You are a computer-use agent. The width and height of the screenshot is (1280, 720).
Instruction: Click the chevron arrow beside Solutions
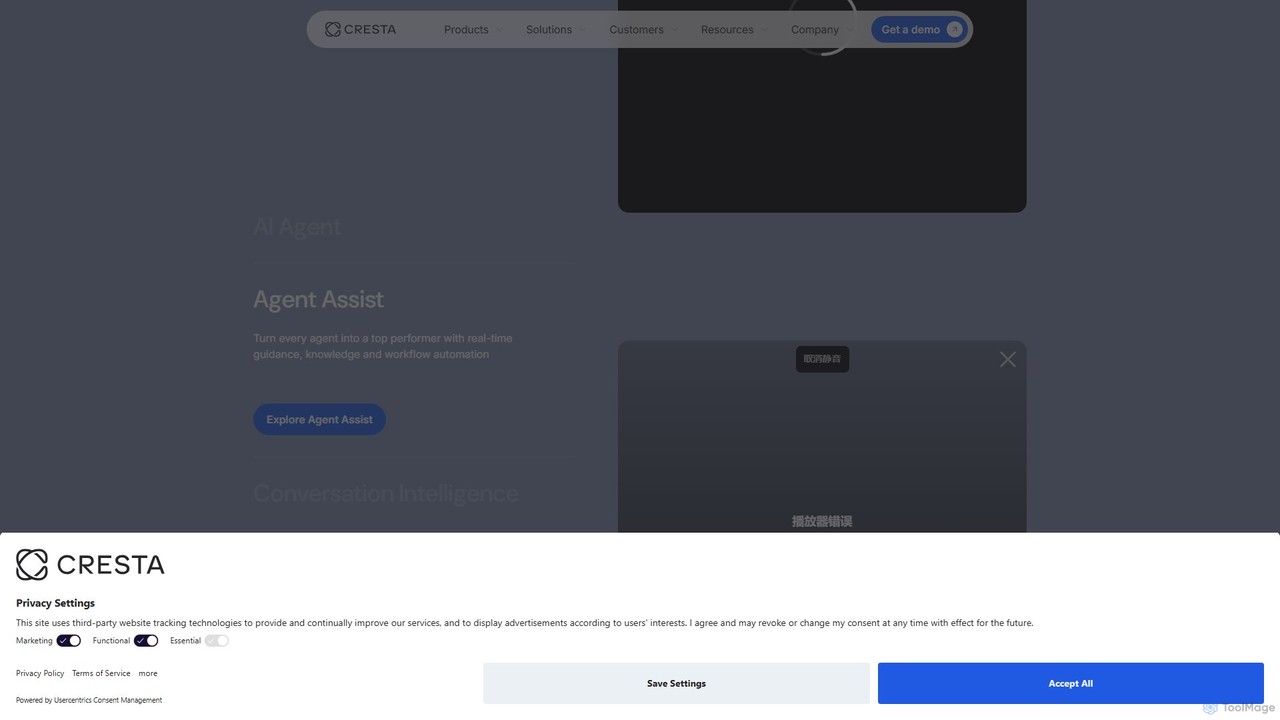click(x=583, y=30)
